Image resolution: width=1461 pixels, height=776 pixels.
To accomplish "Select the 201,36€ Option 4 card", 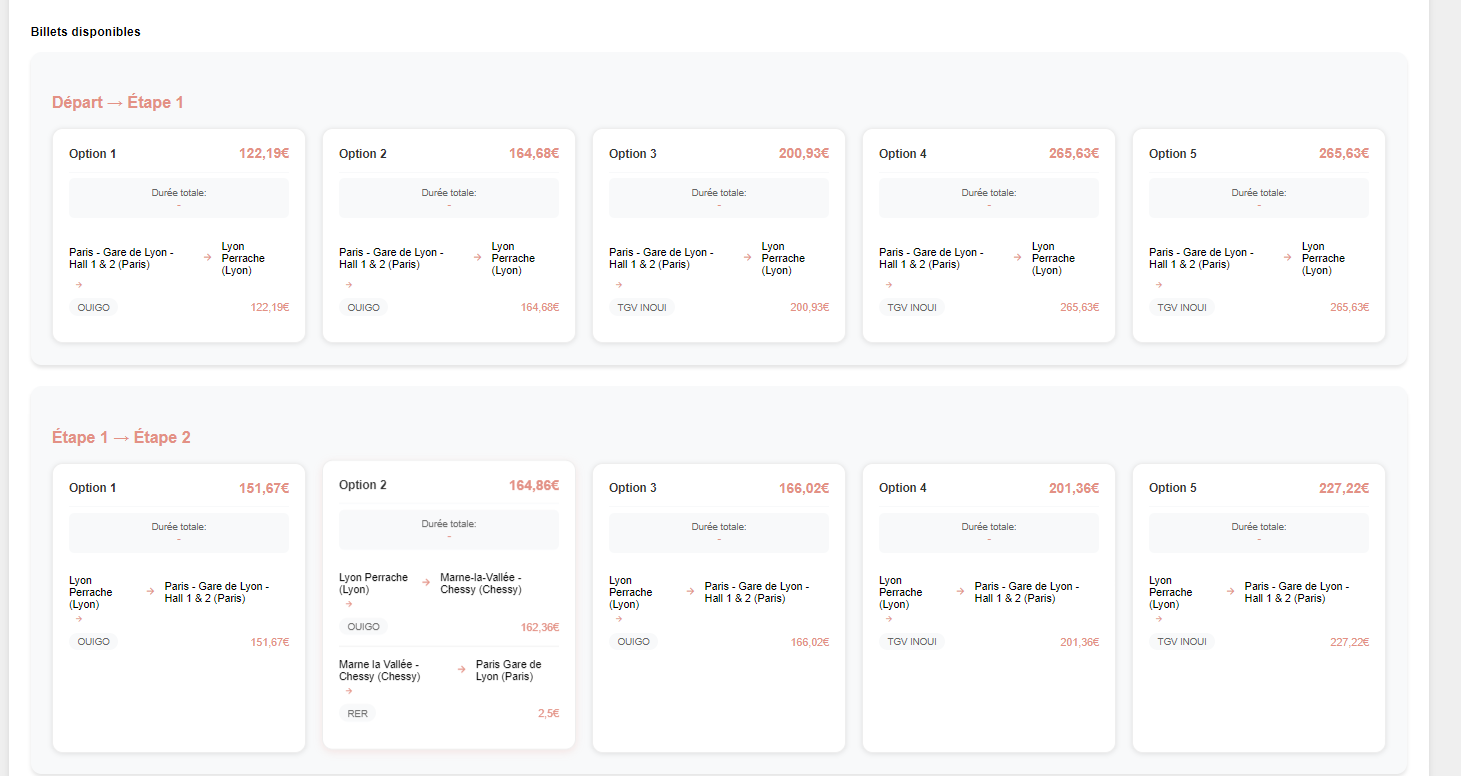I will pos(989,608).
